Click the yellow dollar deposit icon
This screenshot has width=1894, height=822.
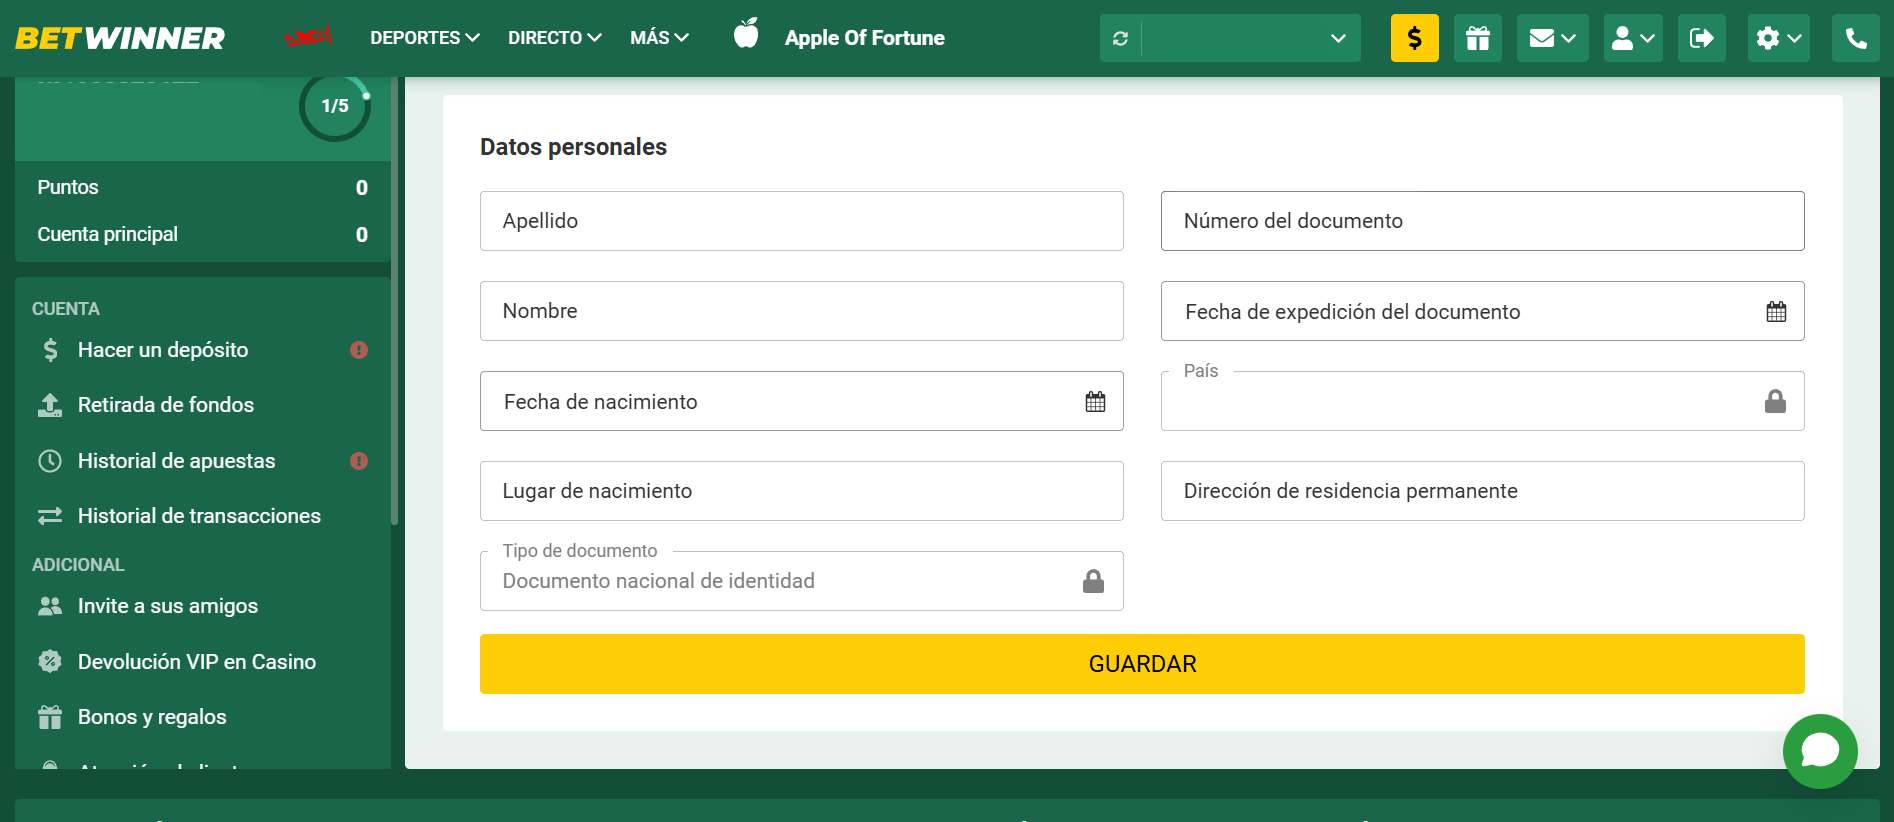[1414, 38]
